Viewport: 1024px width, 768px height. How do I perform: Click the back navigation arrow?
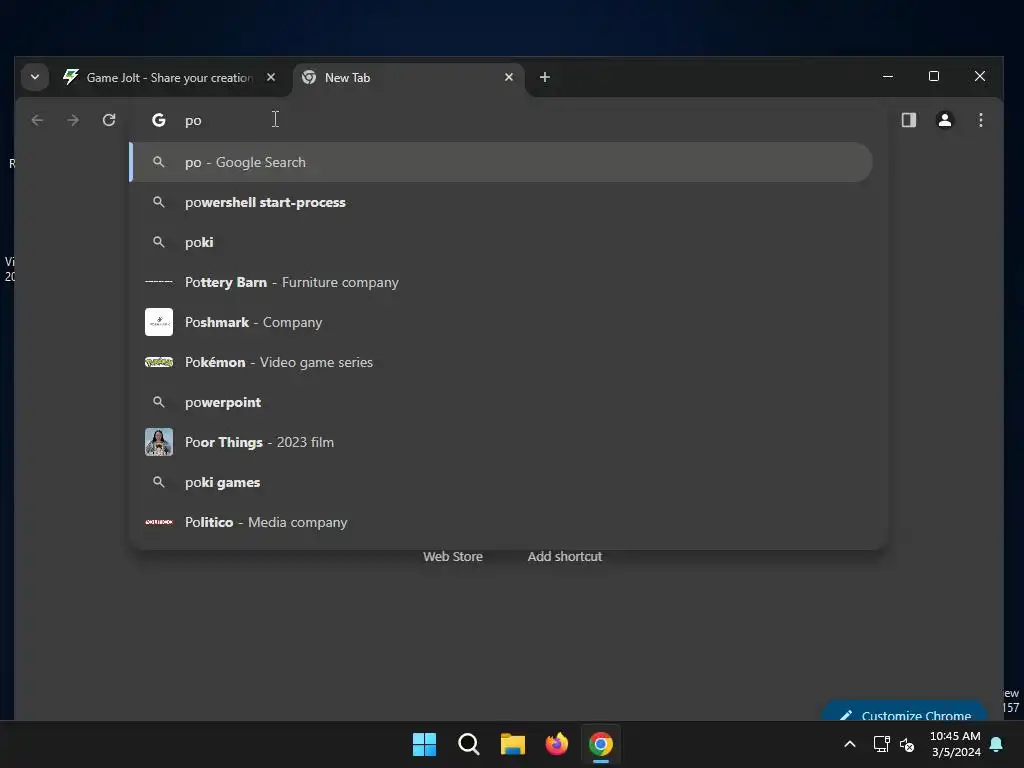pos(37,120)
